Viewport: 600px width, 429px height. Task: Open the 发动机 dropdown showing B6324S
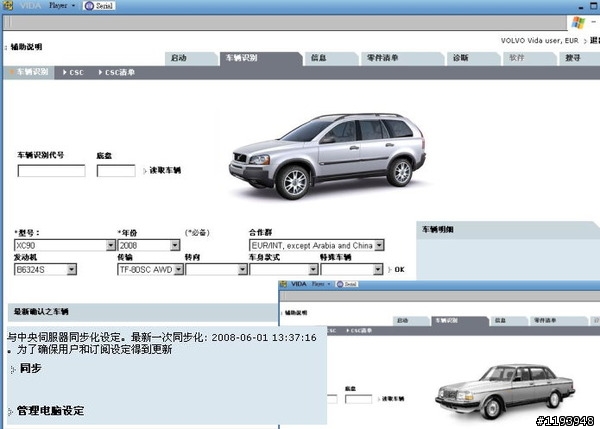point(45,269)
